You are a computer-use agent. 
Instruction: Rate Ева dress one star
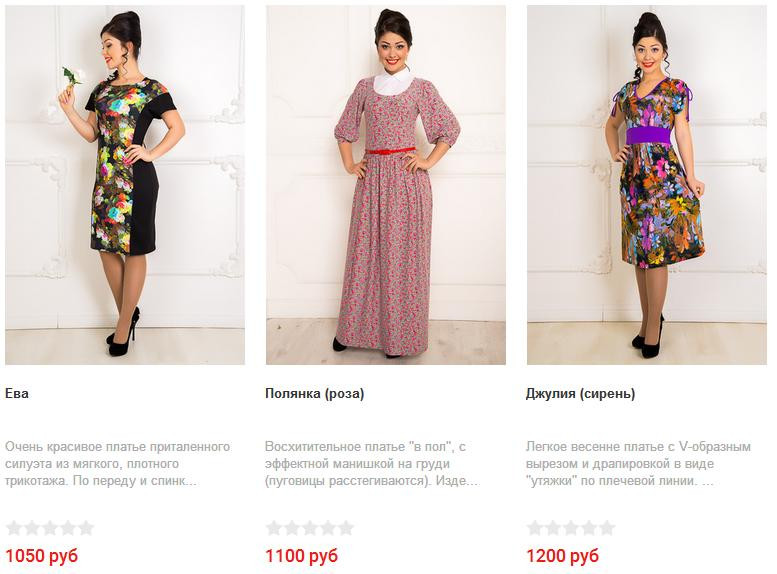pos(14,528)
